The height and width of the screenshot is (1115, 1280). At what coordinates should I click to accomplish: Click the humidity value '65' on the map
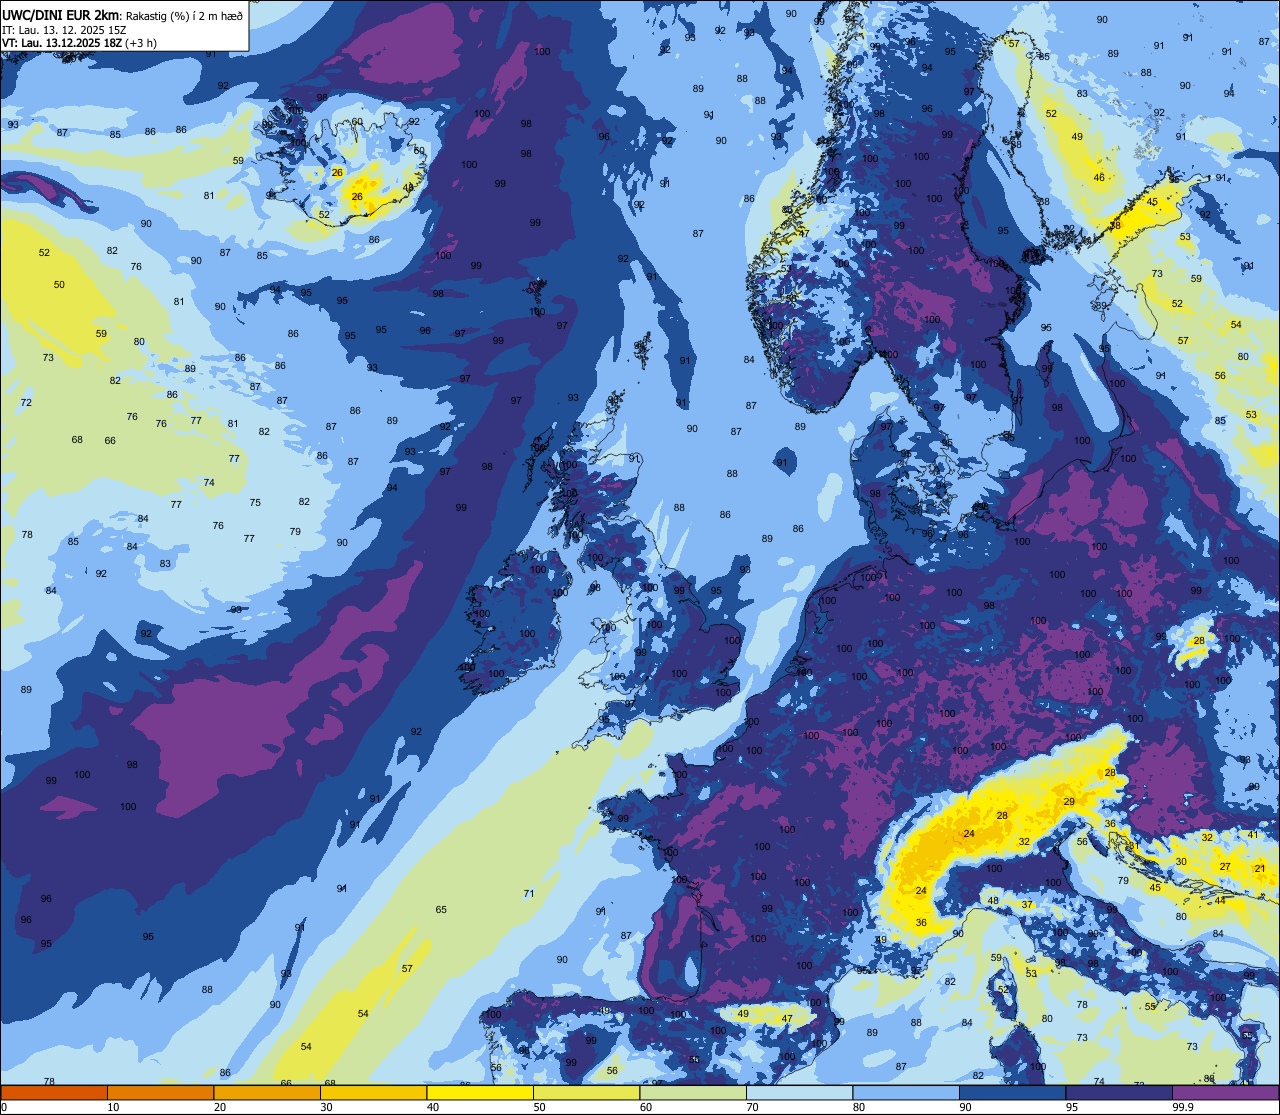pyautogui.click(x=441, y=909)
